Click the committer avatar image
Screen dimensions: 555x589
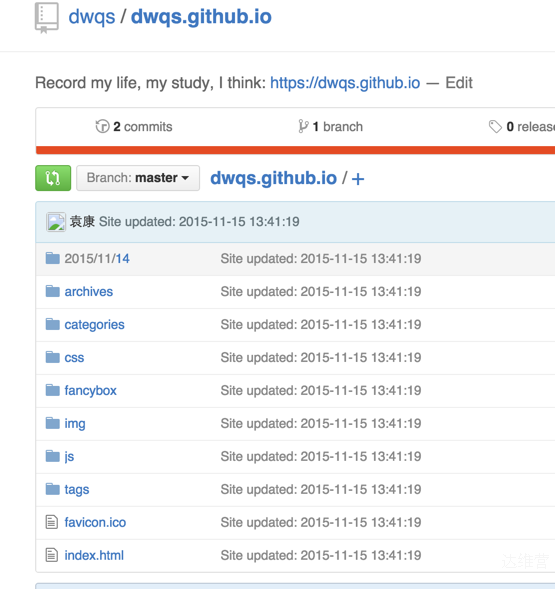(56, 222)
